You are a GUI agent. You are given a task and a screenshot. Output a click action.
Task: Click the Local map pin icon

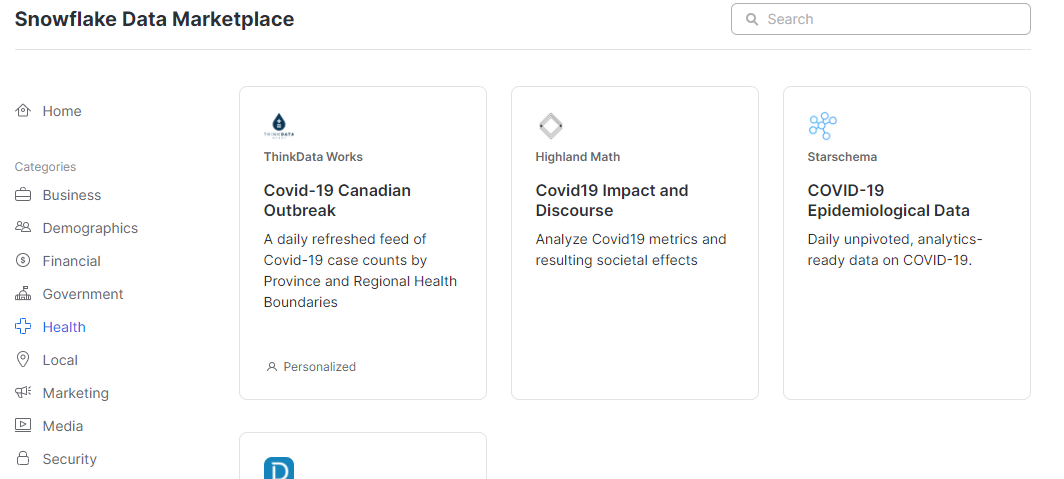click(x=23, y=360)
